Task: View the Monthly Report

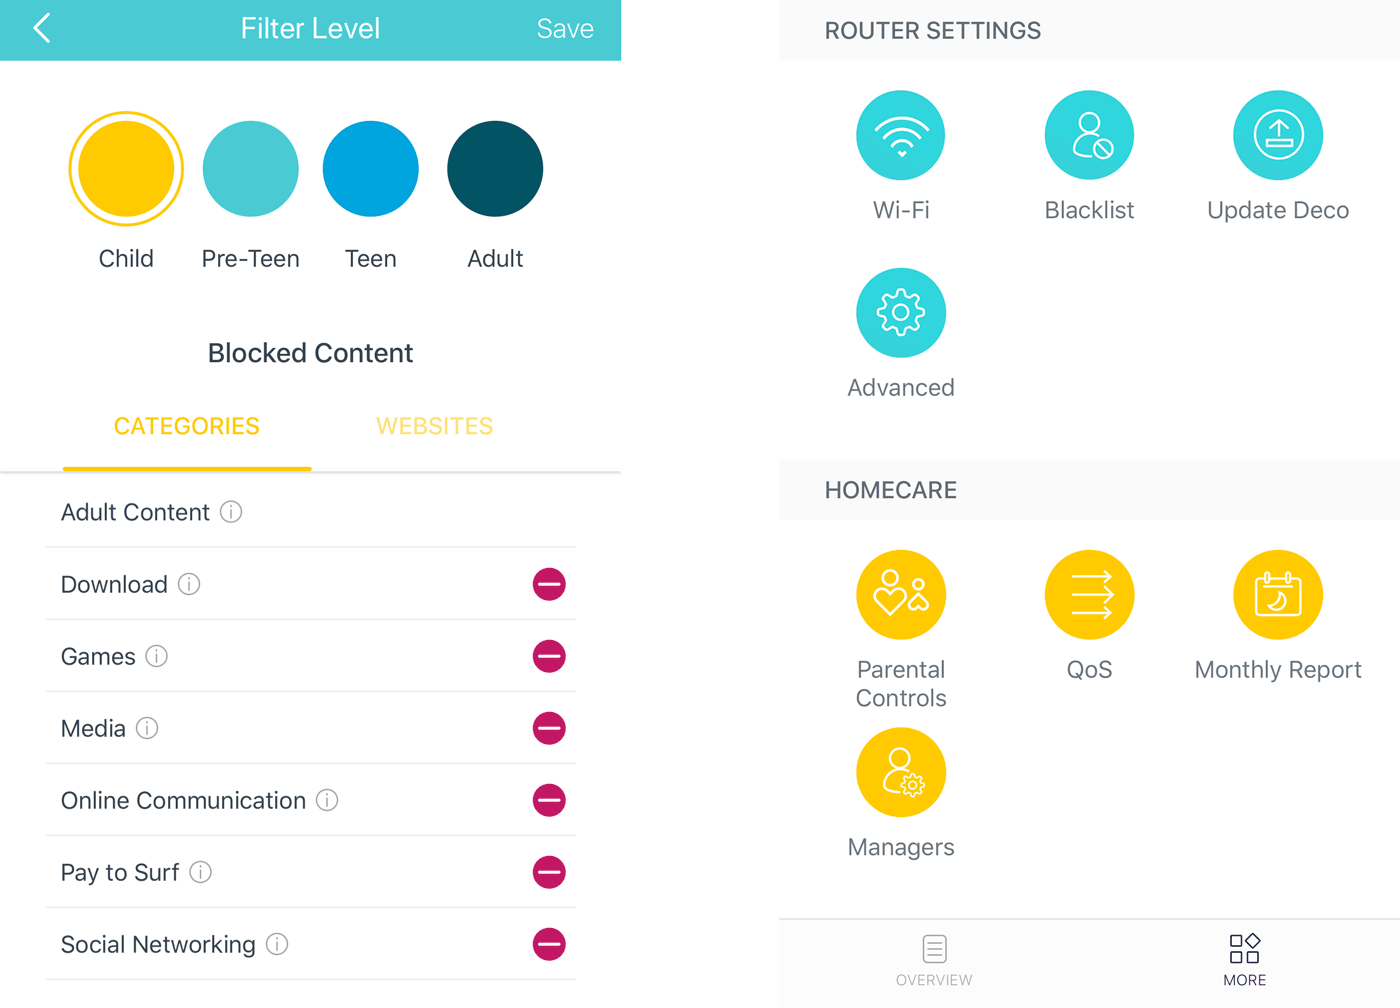Action: coord(1277,595)
